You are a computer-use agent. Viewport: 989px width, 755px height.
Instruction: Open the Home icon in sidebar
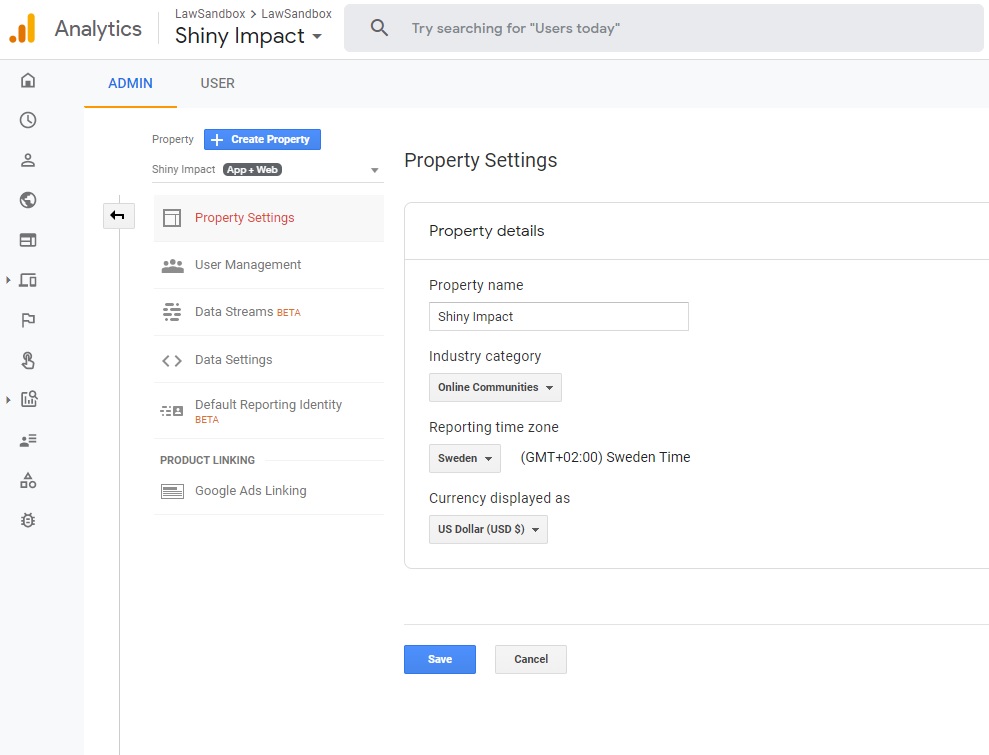tap(28, 80)
